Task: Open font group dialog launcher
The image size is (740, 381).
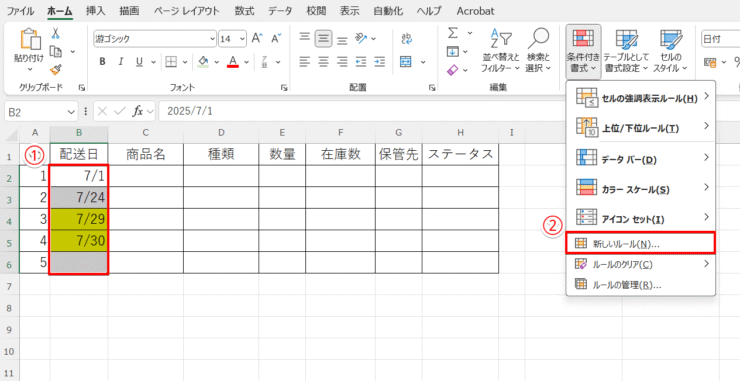Action: [x=285, y=88]
